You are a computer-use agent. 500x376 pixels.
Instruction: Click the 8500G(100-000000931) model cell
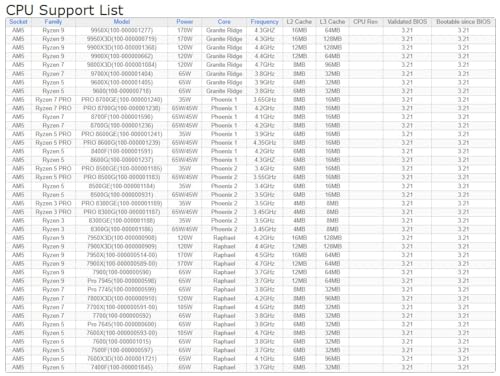(x=122, y=195)
